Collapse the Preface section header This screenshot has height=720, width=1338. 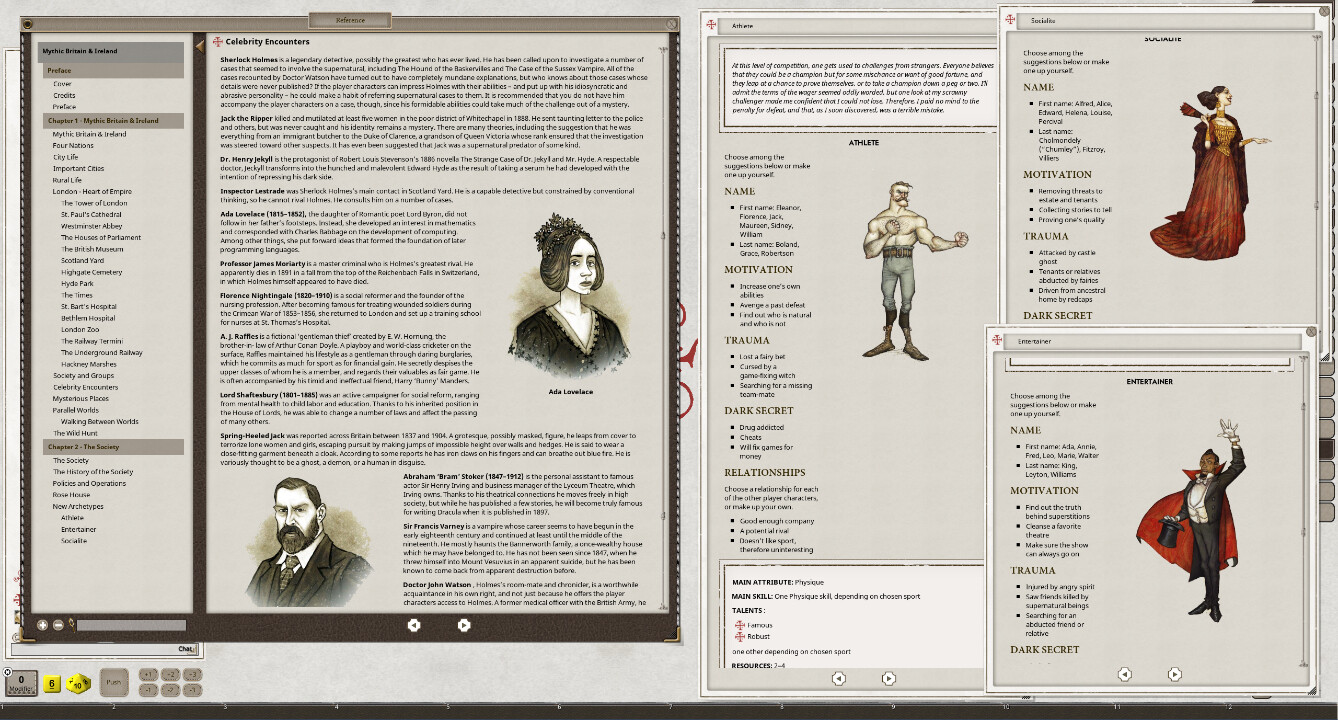(x=113, y=71)
